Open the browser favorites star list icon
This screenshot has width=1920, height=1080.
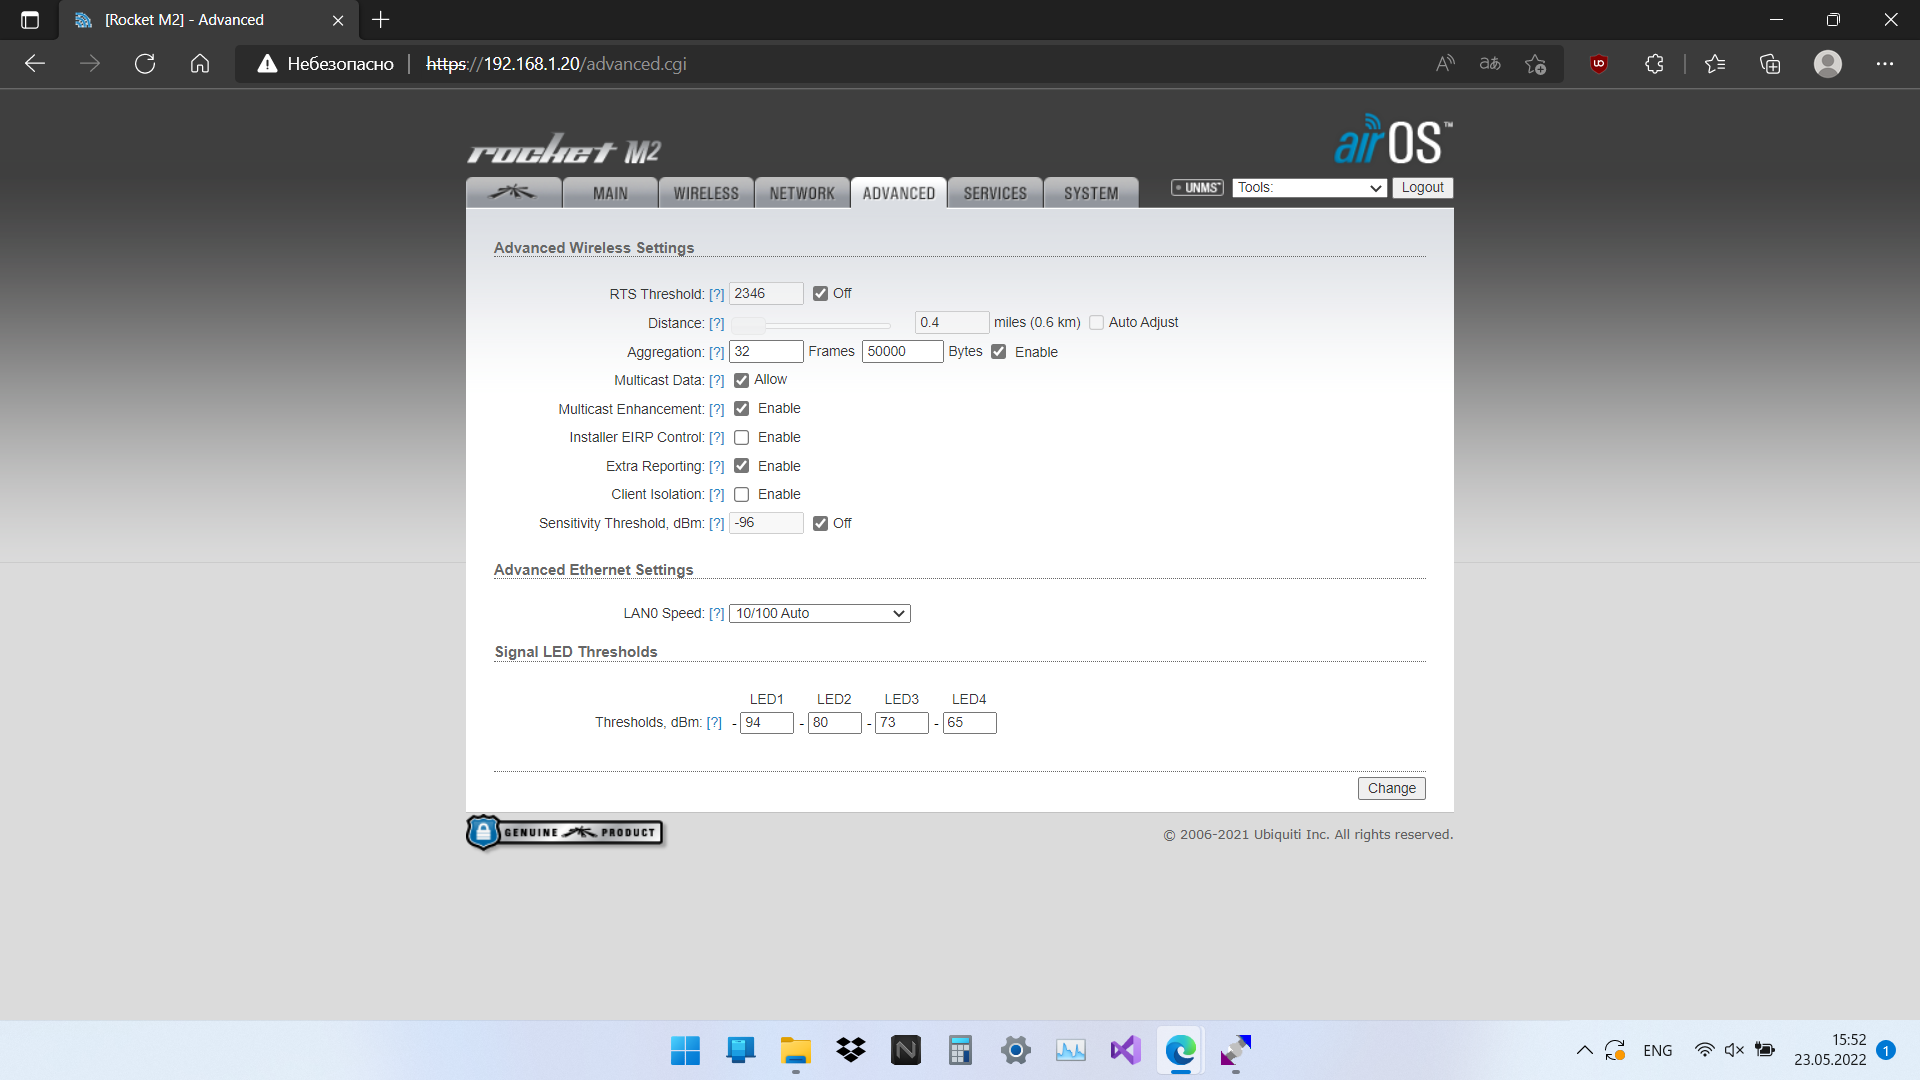[x=1715, y=64]
